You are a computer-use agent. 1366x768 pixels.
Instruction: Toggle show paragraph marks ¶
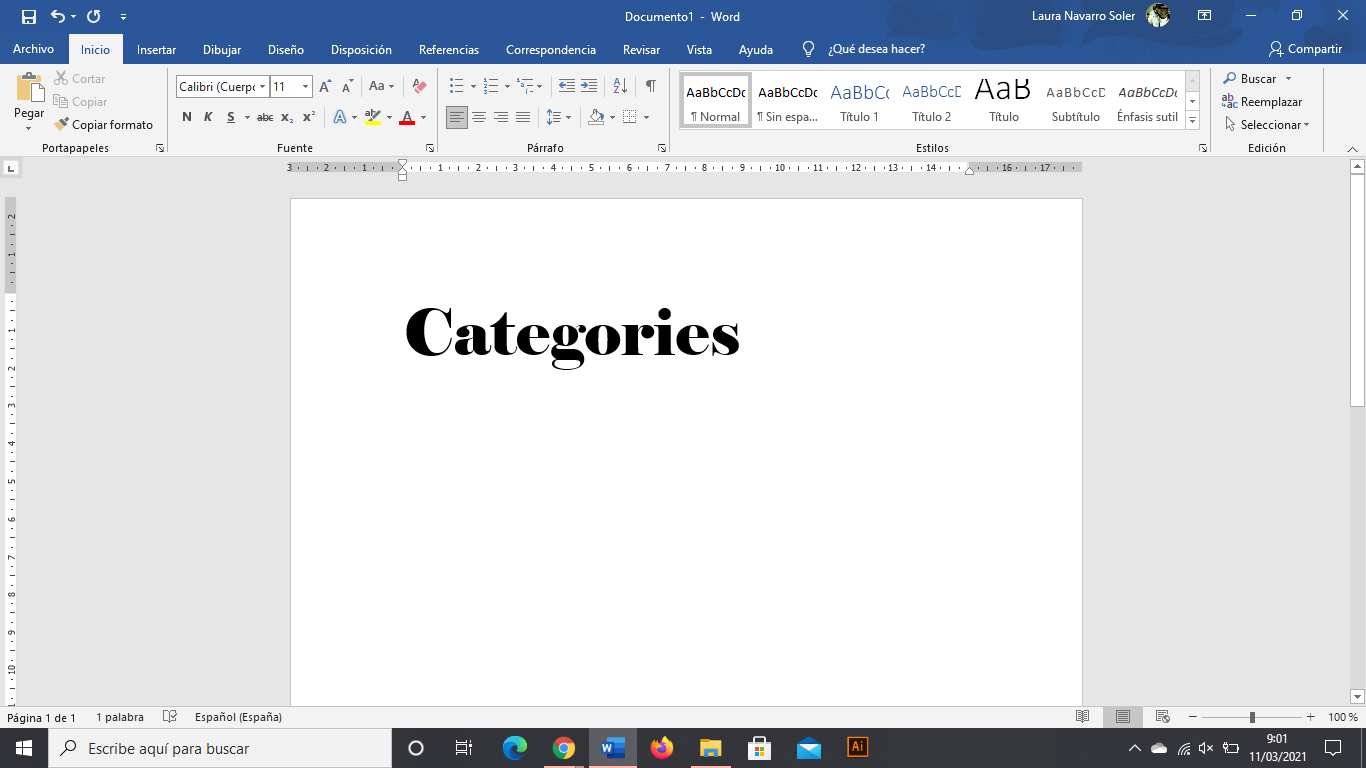tap(650, 86)
